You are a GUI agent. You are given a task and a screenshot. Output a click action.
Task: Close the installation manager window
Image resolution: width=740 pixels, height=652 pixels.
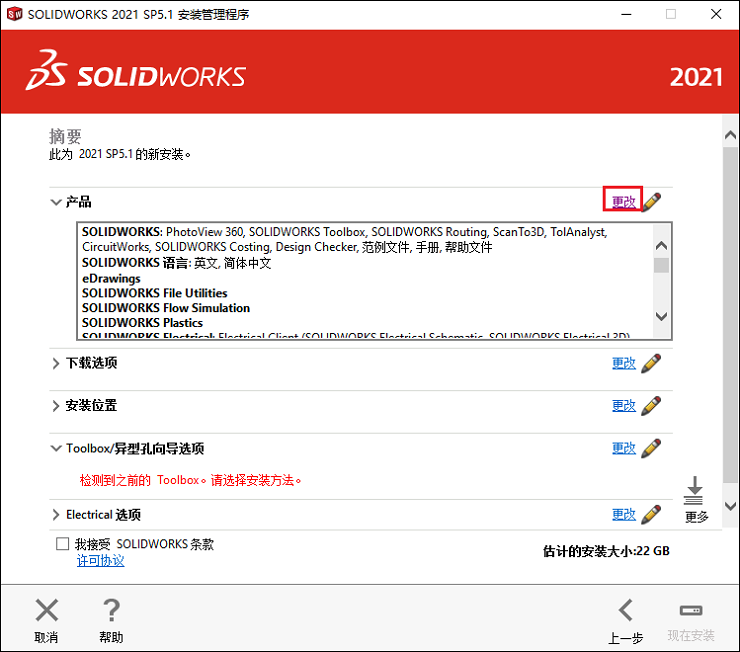(716, 14)
